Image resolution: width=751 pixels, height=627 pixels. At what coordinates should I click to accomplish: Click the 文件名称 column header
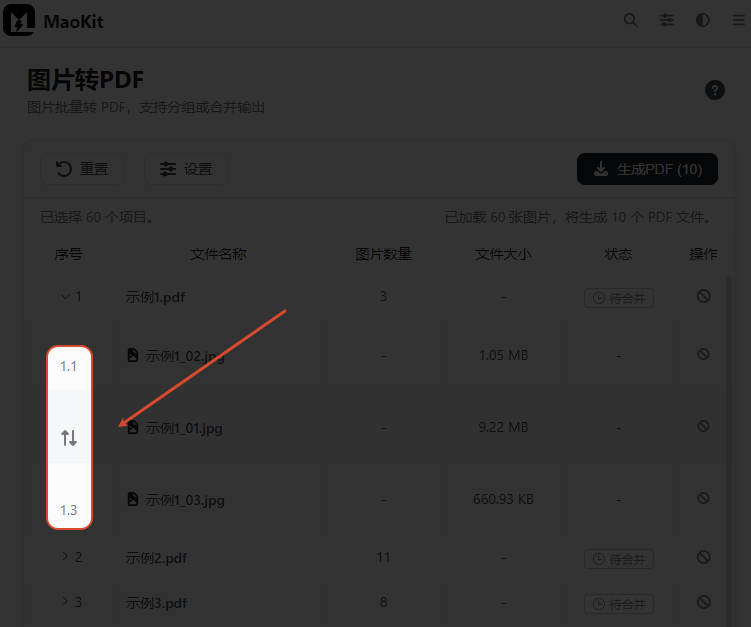tap(218, 254)
